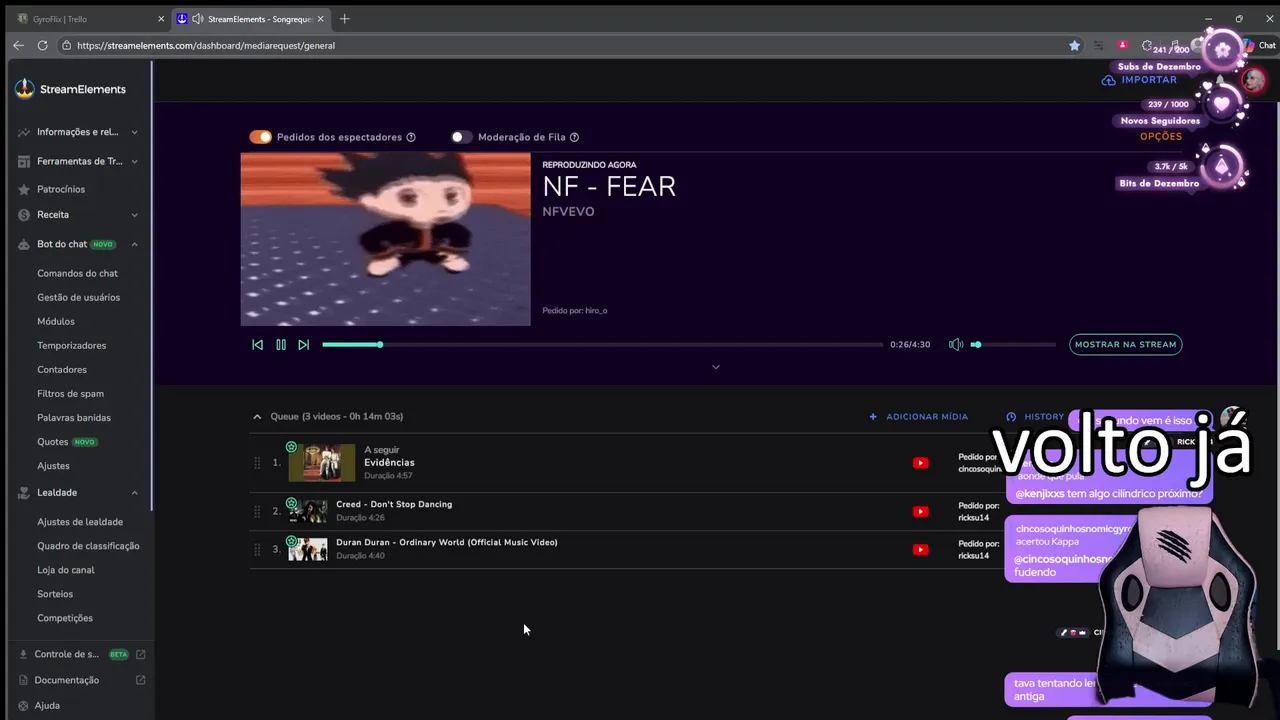Image resolution: width=1280 pixels, height=720 pixels.
Task: Click help icon next to Pedidos dos espectadores
Action: pos(411,137)
